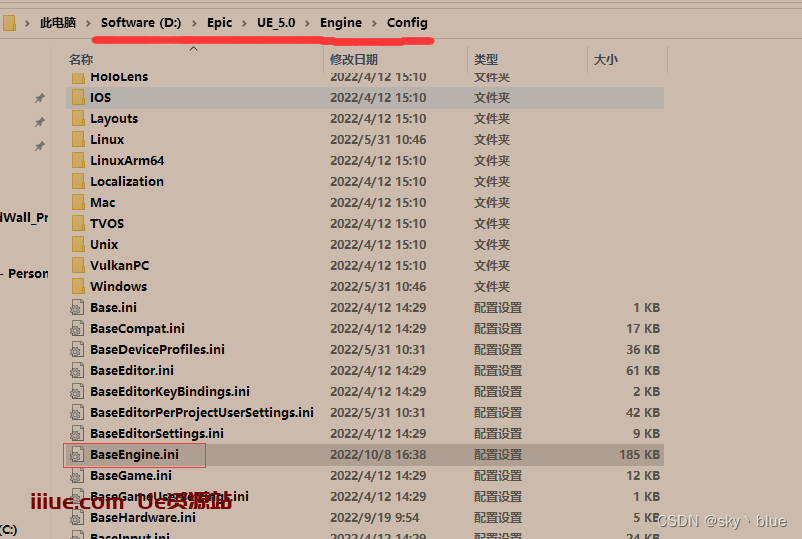Click the Linux folder icon
Image resolution: width=802 pixels, height=539 pixels.
pyautogui.click(x=78, y=140)
